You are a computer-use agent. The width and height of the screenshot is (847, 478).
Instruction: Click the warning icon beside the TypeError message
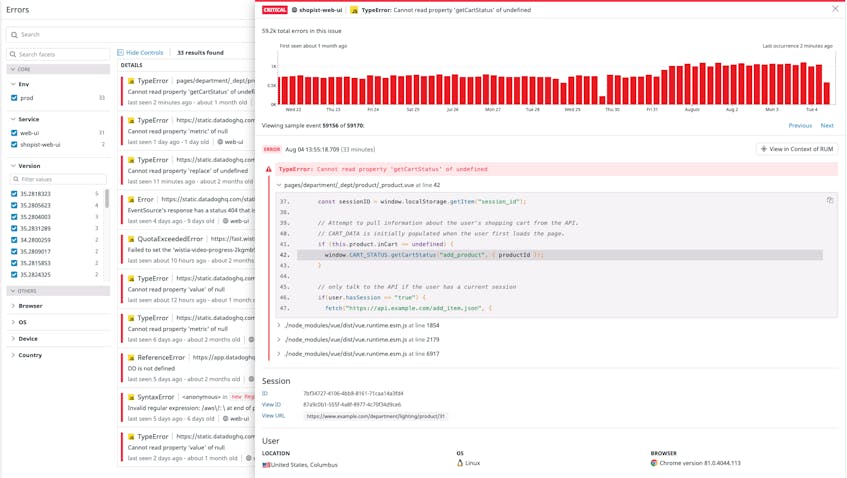coord(268,169)
